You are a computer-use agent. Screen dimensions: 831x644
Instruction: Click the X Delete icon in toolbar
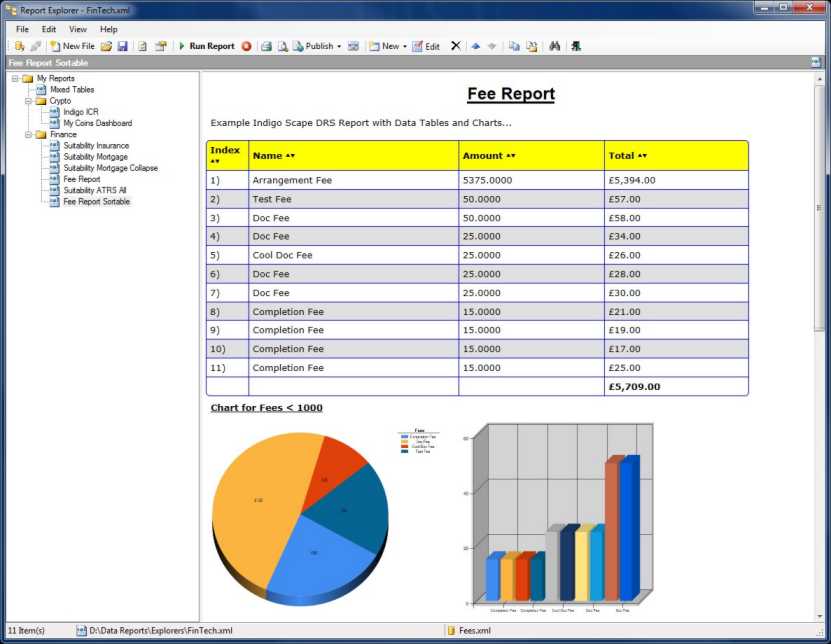[x=456, y=46]
